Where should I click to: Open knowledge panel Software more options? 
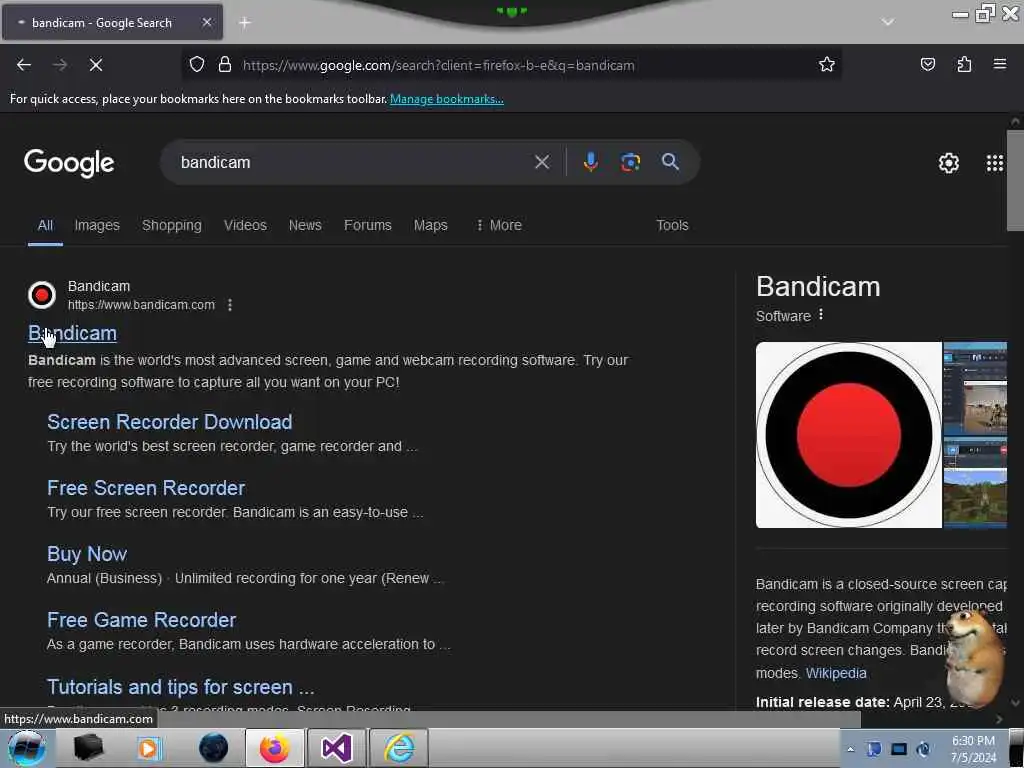pos(821,315)
